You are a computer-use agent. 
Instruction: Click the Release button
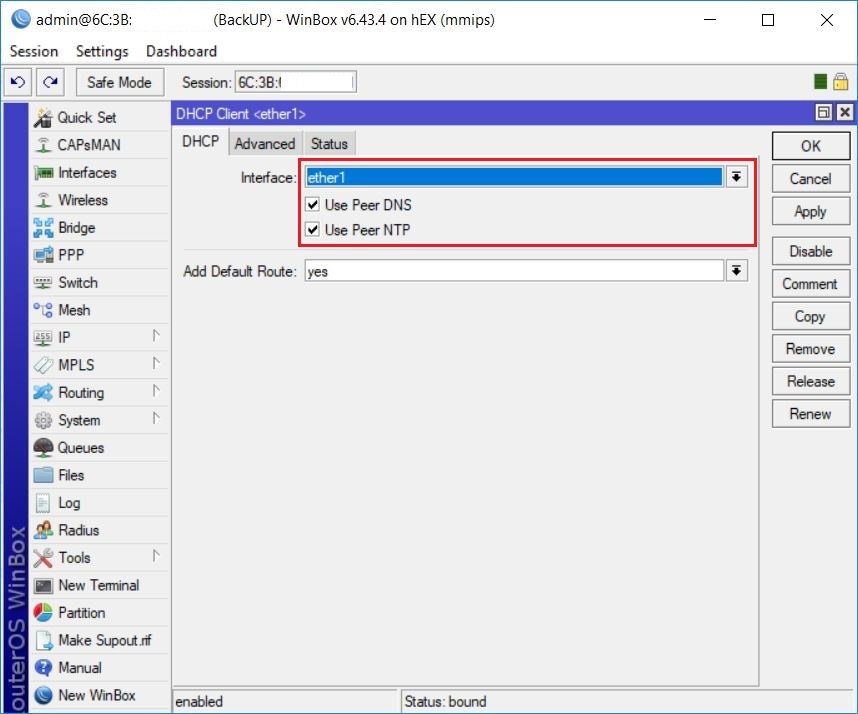811,381
